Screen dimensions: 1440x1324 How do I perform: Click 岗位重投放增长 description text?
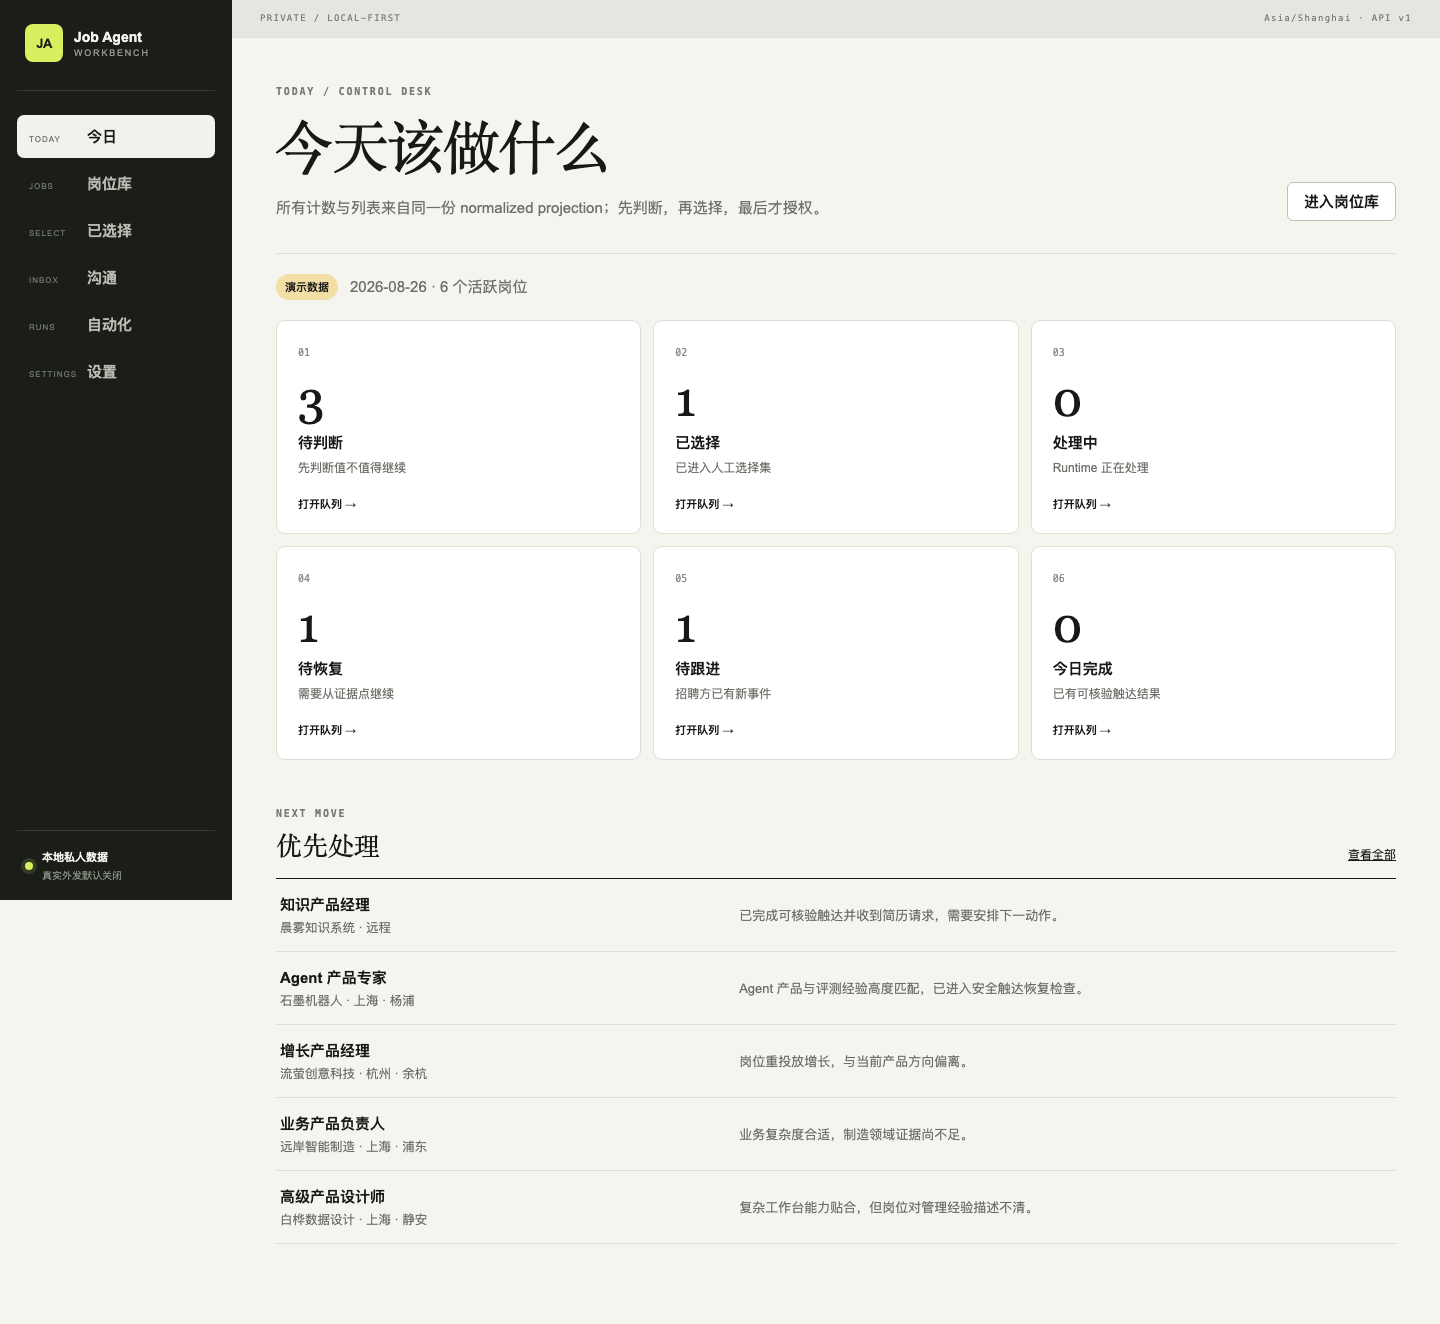(856, 1062)
